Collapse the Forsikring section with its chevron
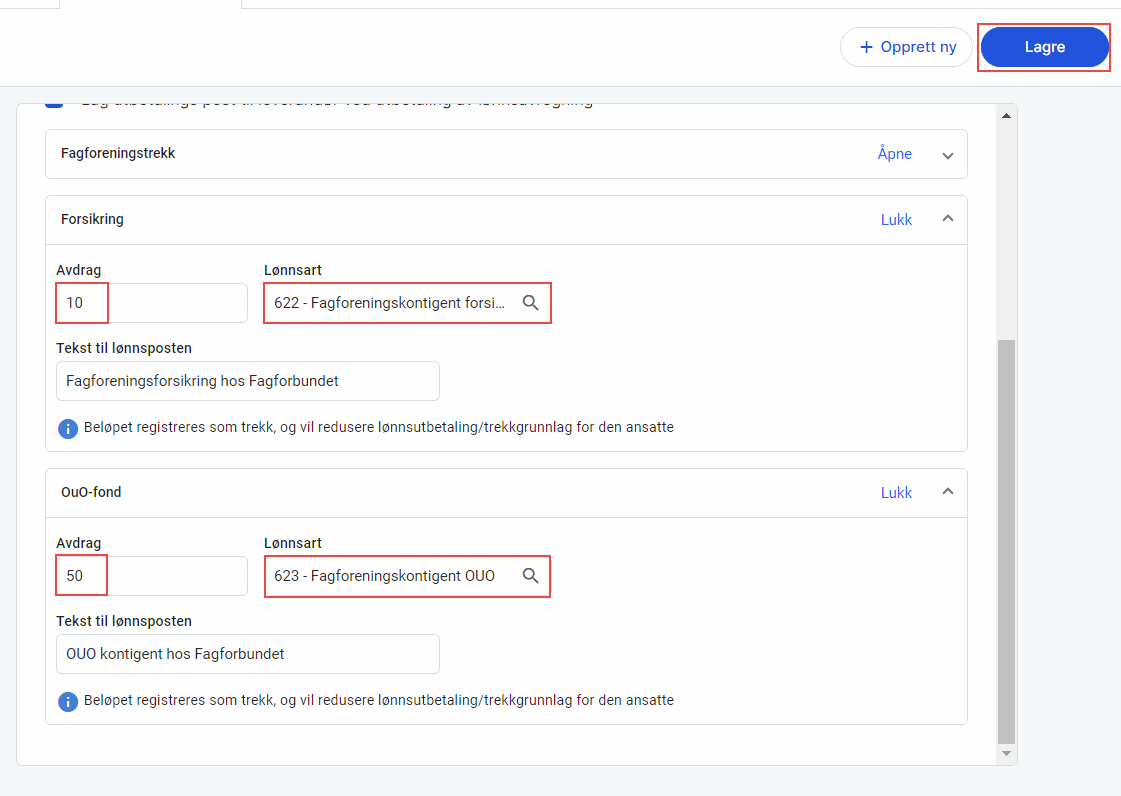Image resolution: width=1121 pixels, height=796 pixels. [x=947, y=219]
